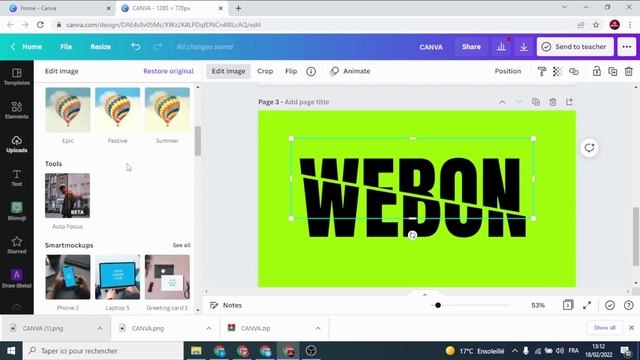The image size is (640, 360).
Task: Open CANVA (1).png download options chevron
Action: pyautogui.click(x=100, y=328)
